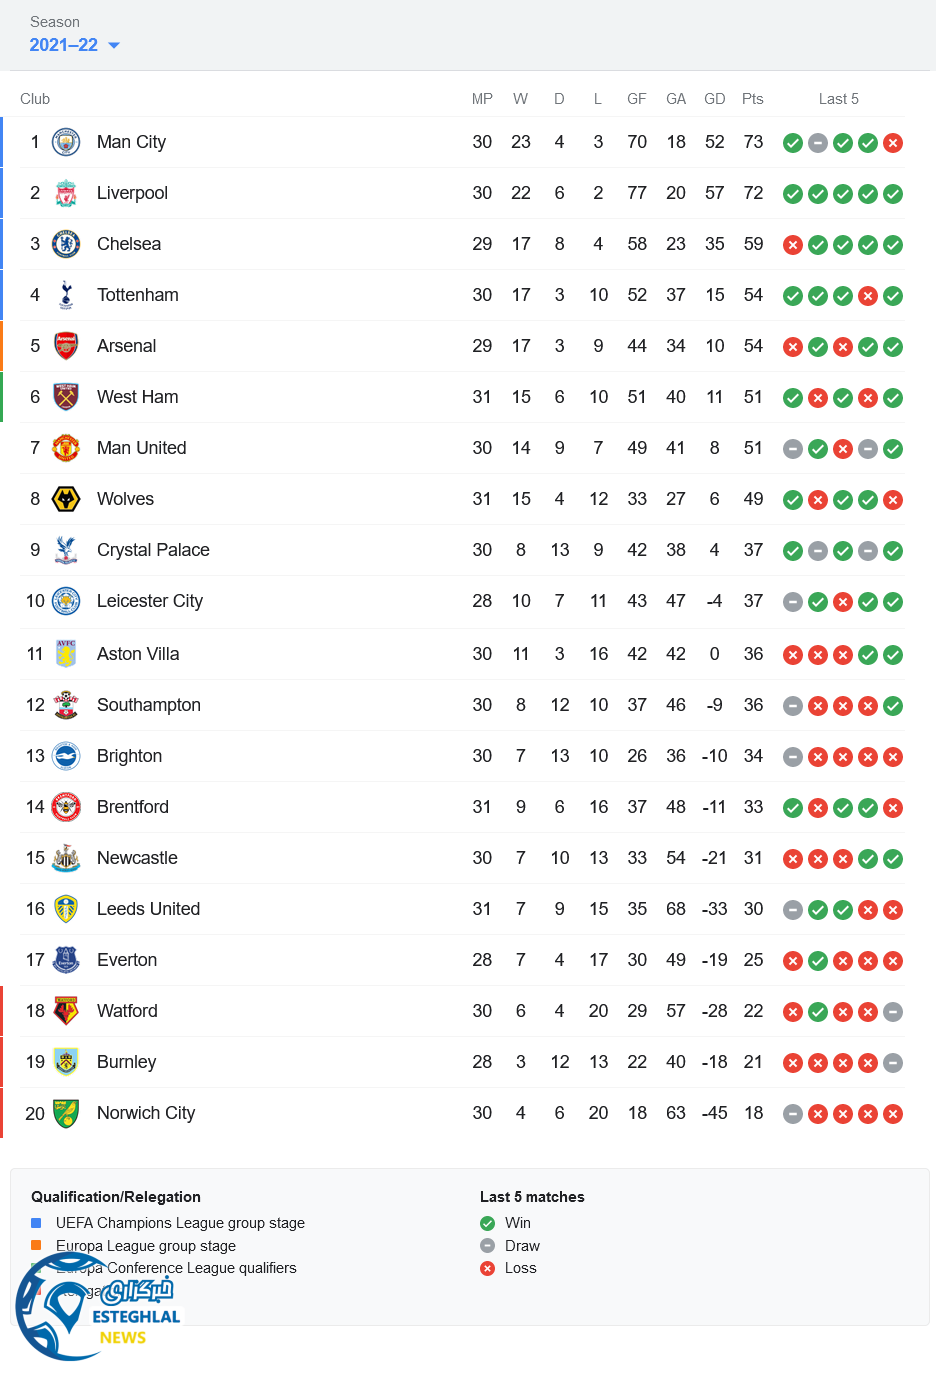Screen dimensions: 936x1388
Task: Click the GD column header
Action: pos(714,99)
